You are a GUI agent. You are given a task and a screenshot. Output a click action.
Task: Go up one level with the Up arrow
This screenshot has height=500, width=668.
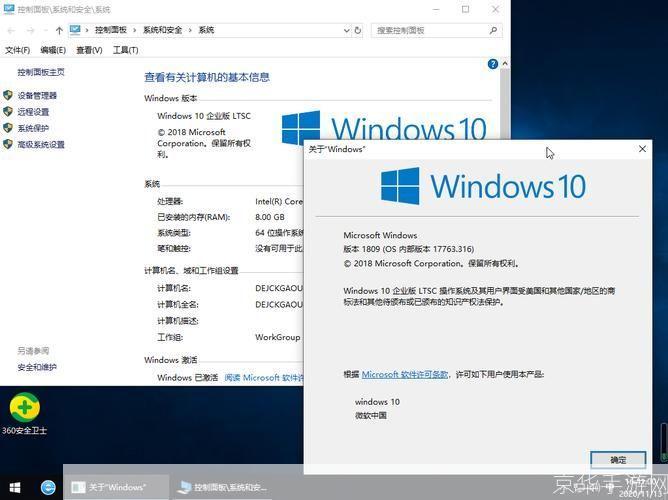(x=59, y=30)
